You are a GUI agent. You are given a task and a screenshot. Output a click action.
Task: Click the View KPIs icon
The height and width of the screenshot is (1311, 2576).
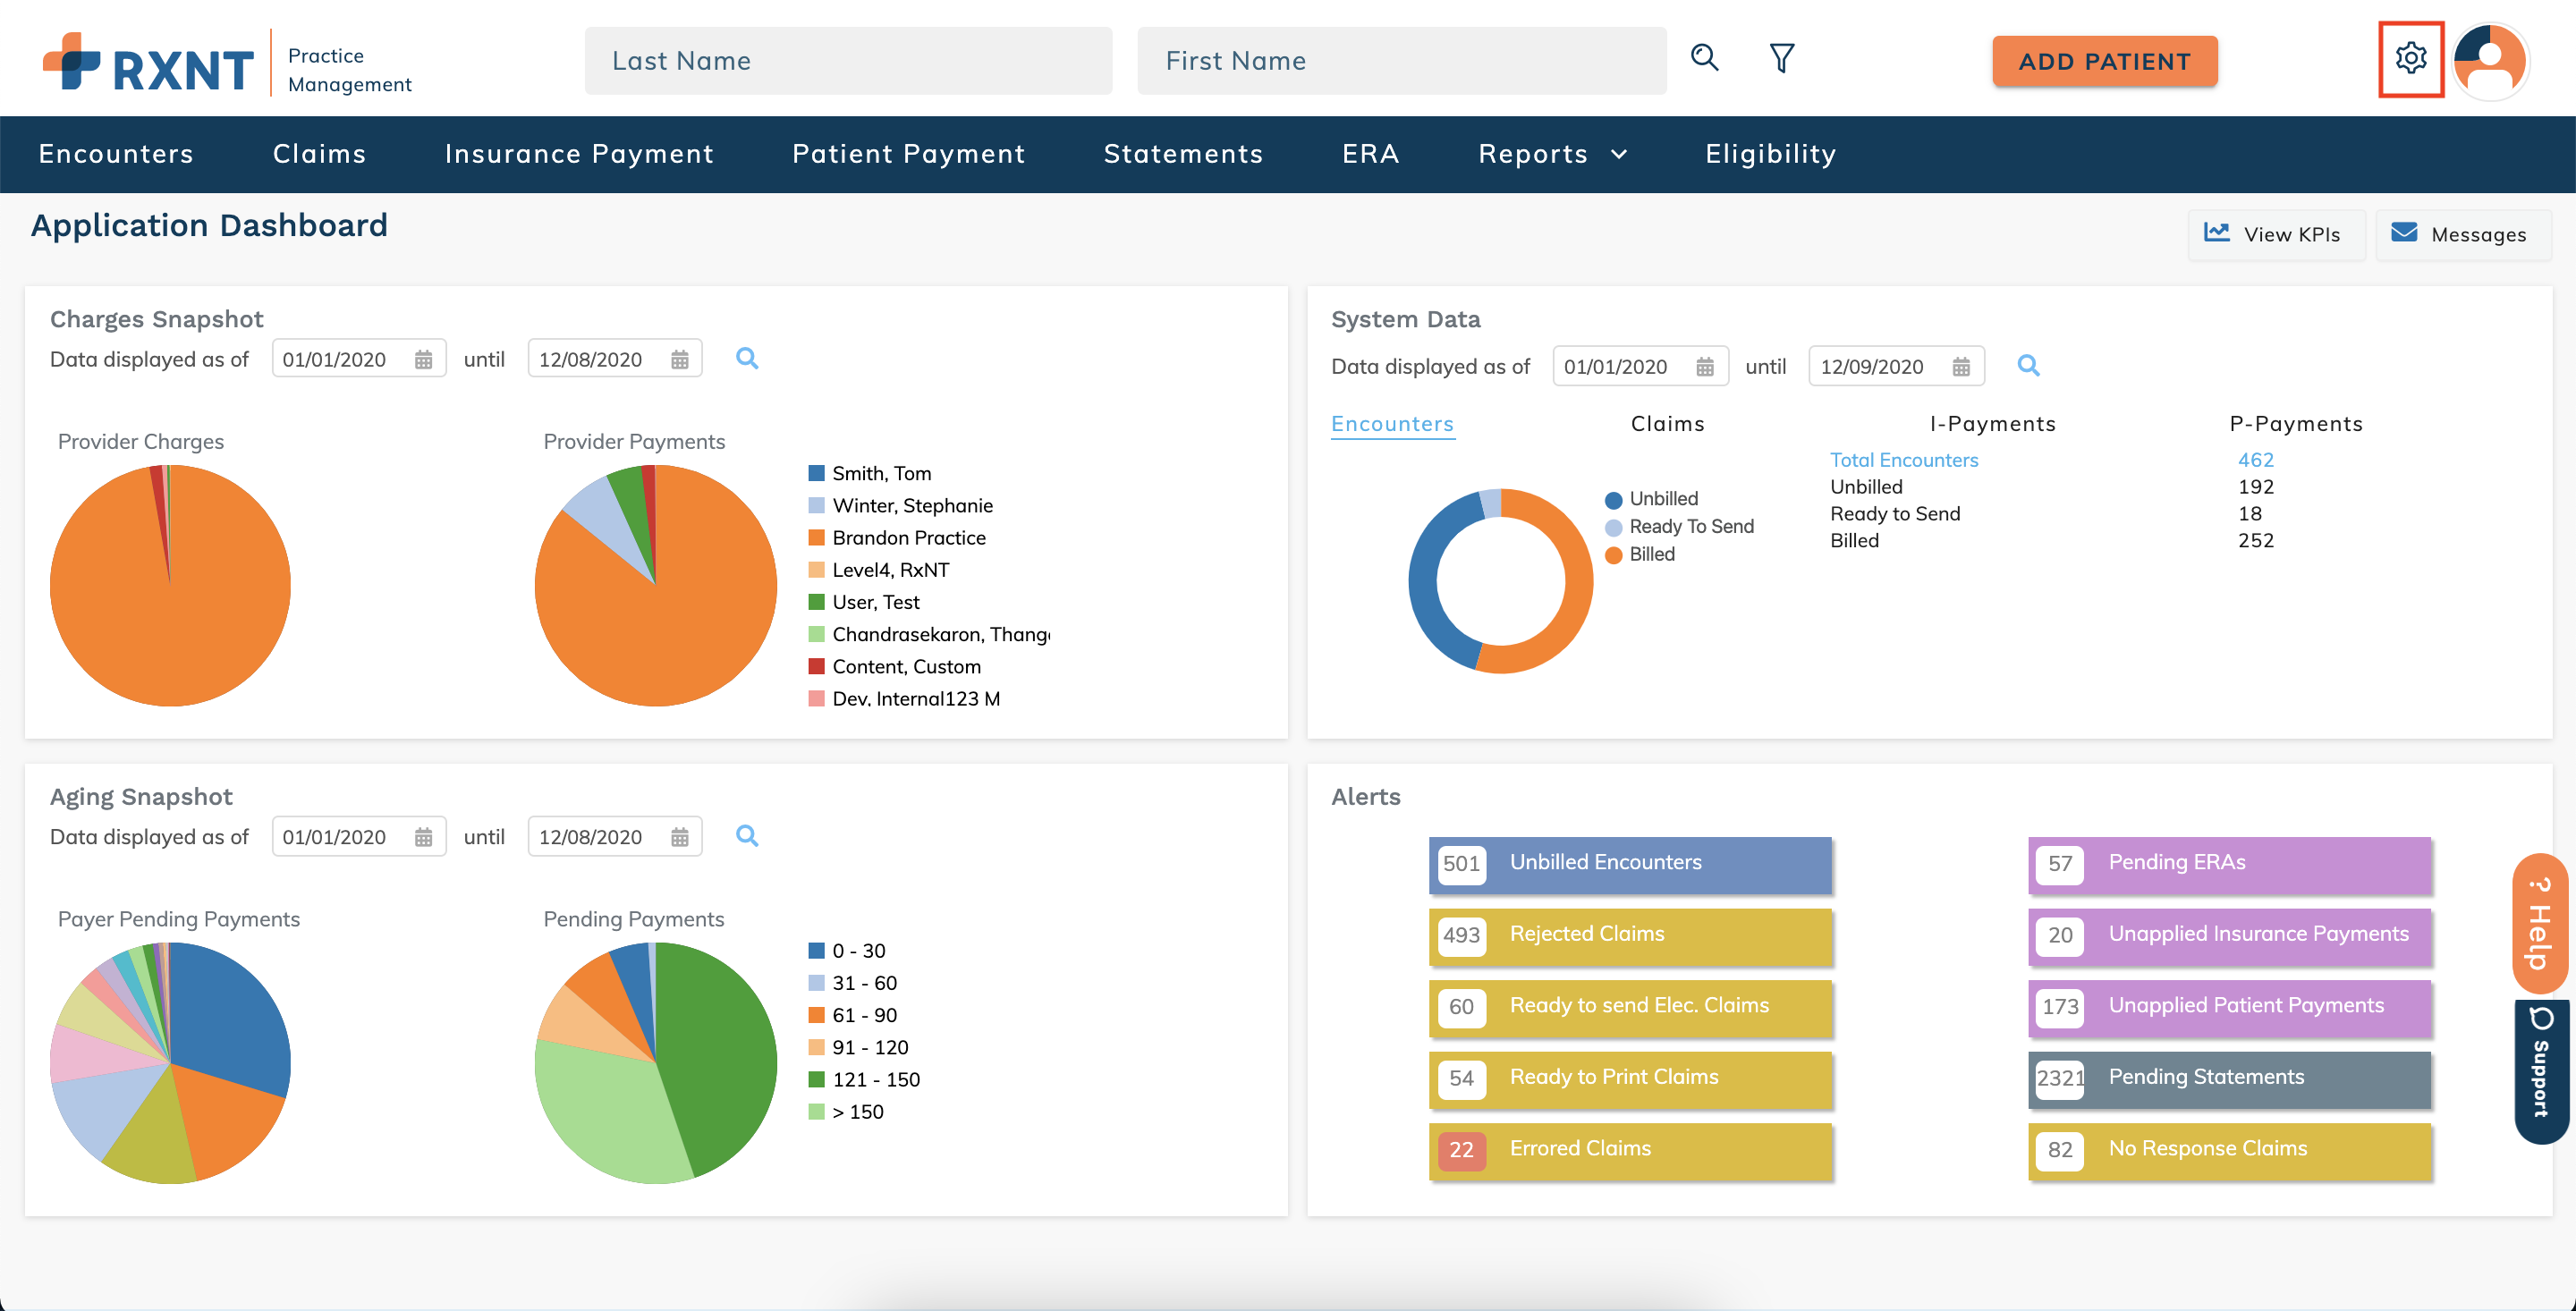point(2215,233)
